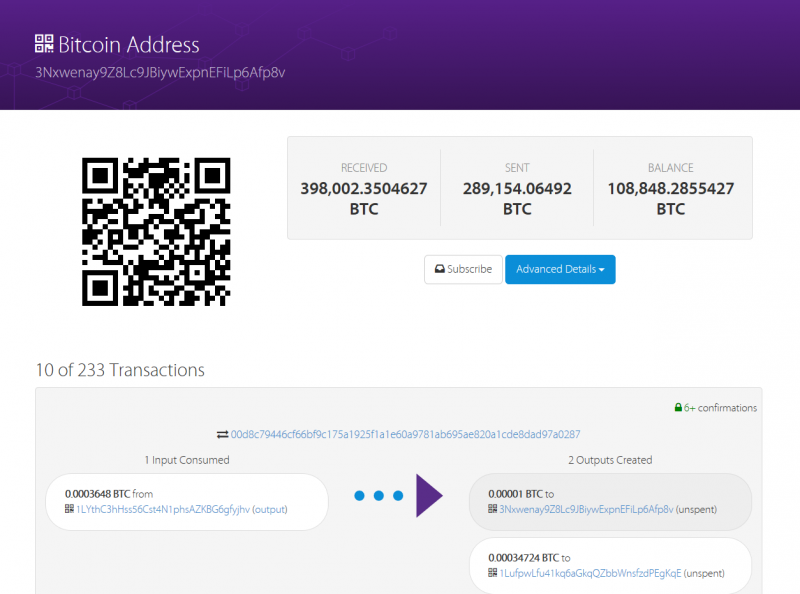Image resolution: width=800 pixels, height=594 pixels.
Task: Click the output amount 0.00034724 BTC
Action: tap(523, 558)
